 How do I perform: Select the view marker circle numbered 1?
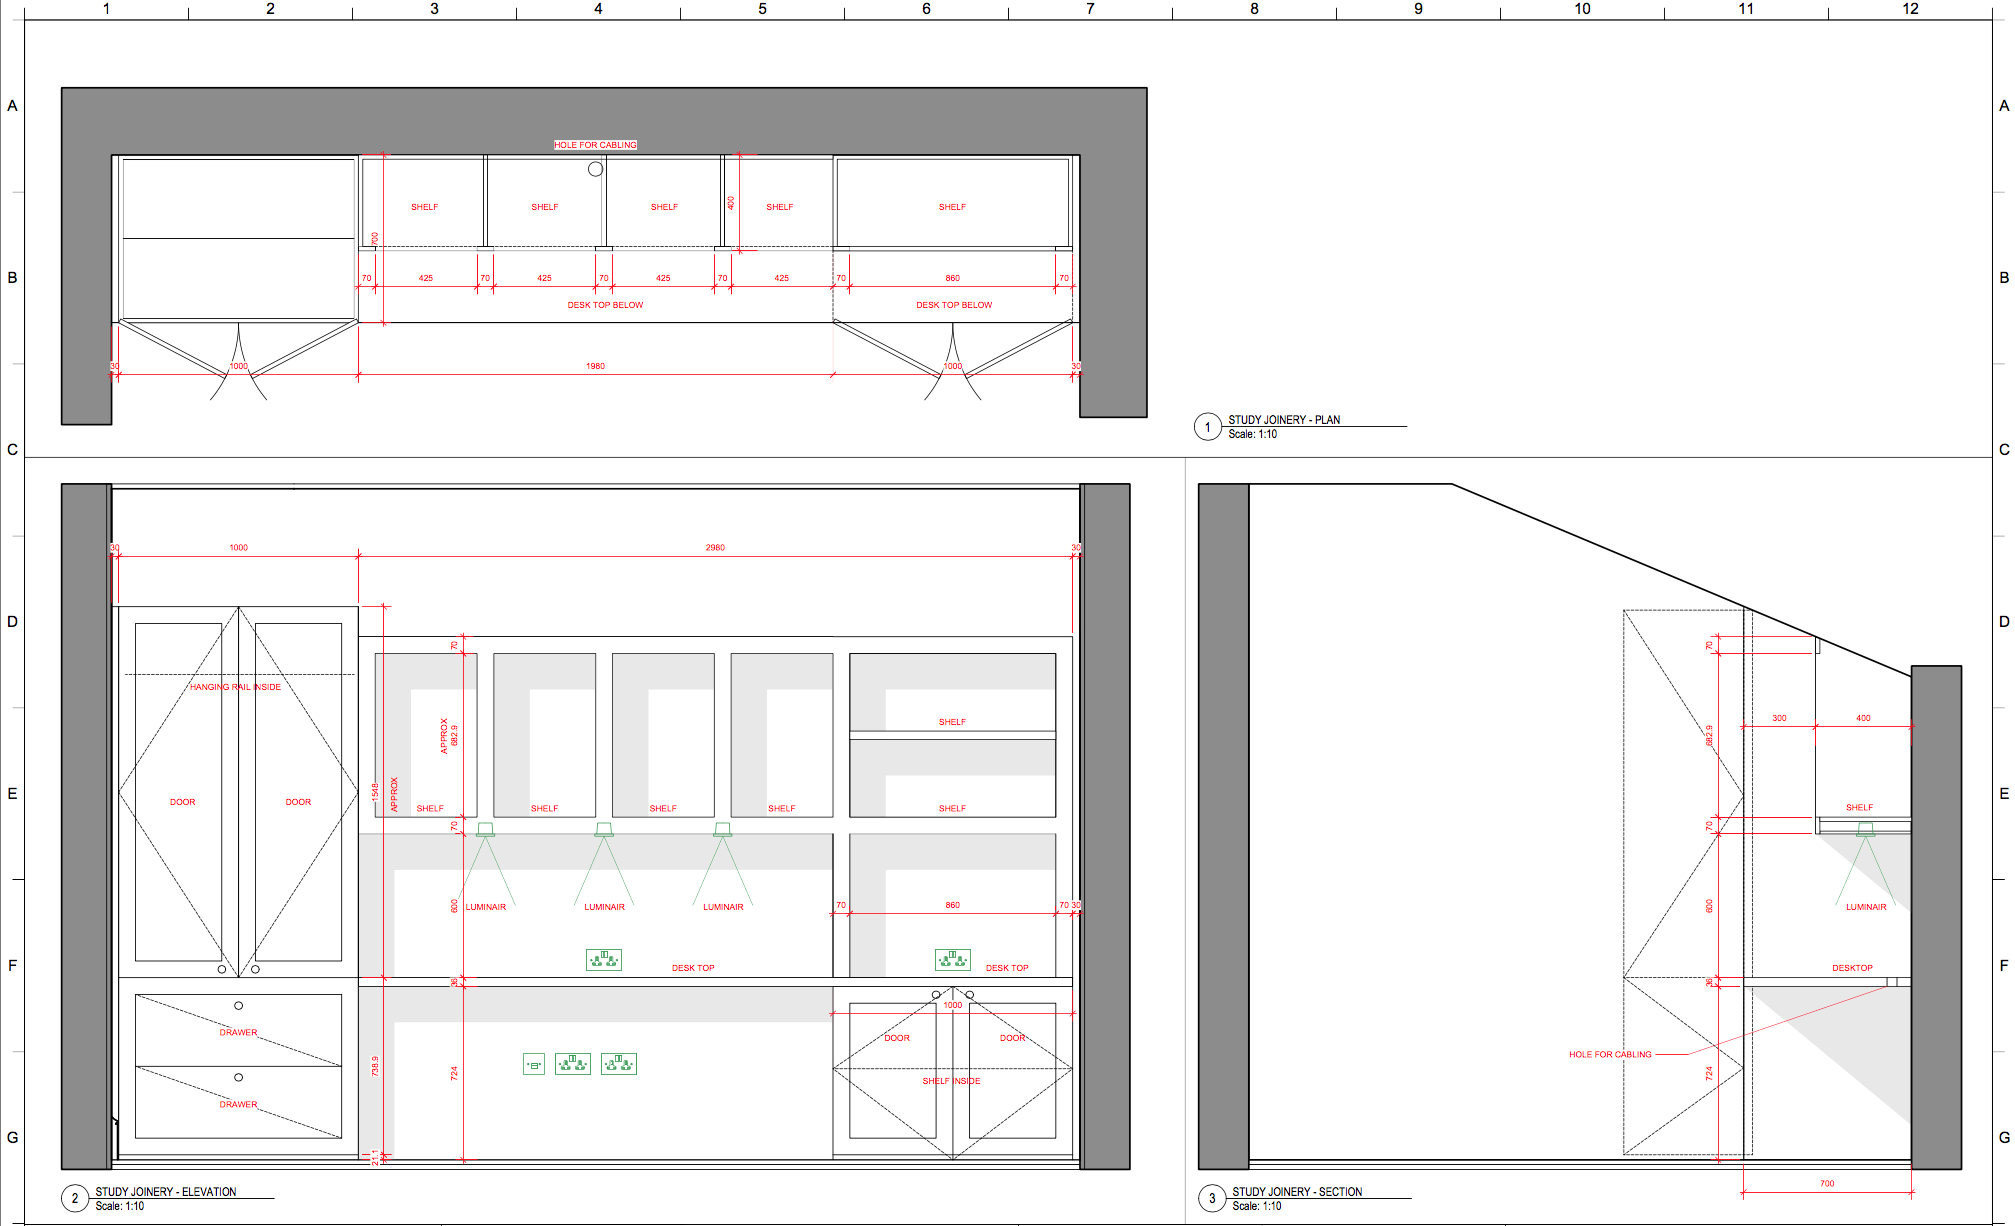coord(1208,427)
